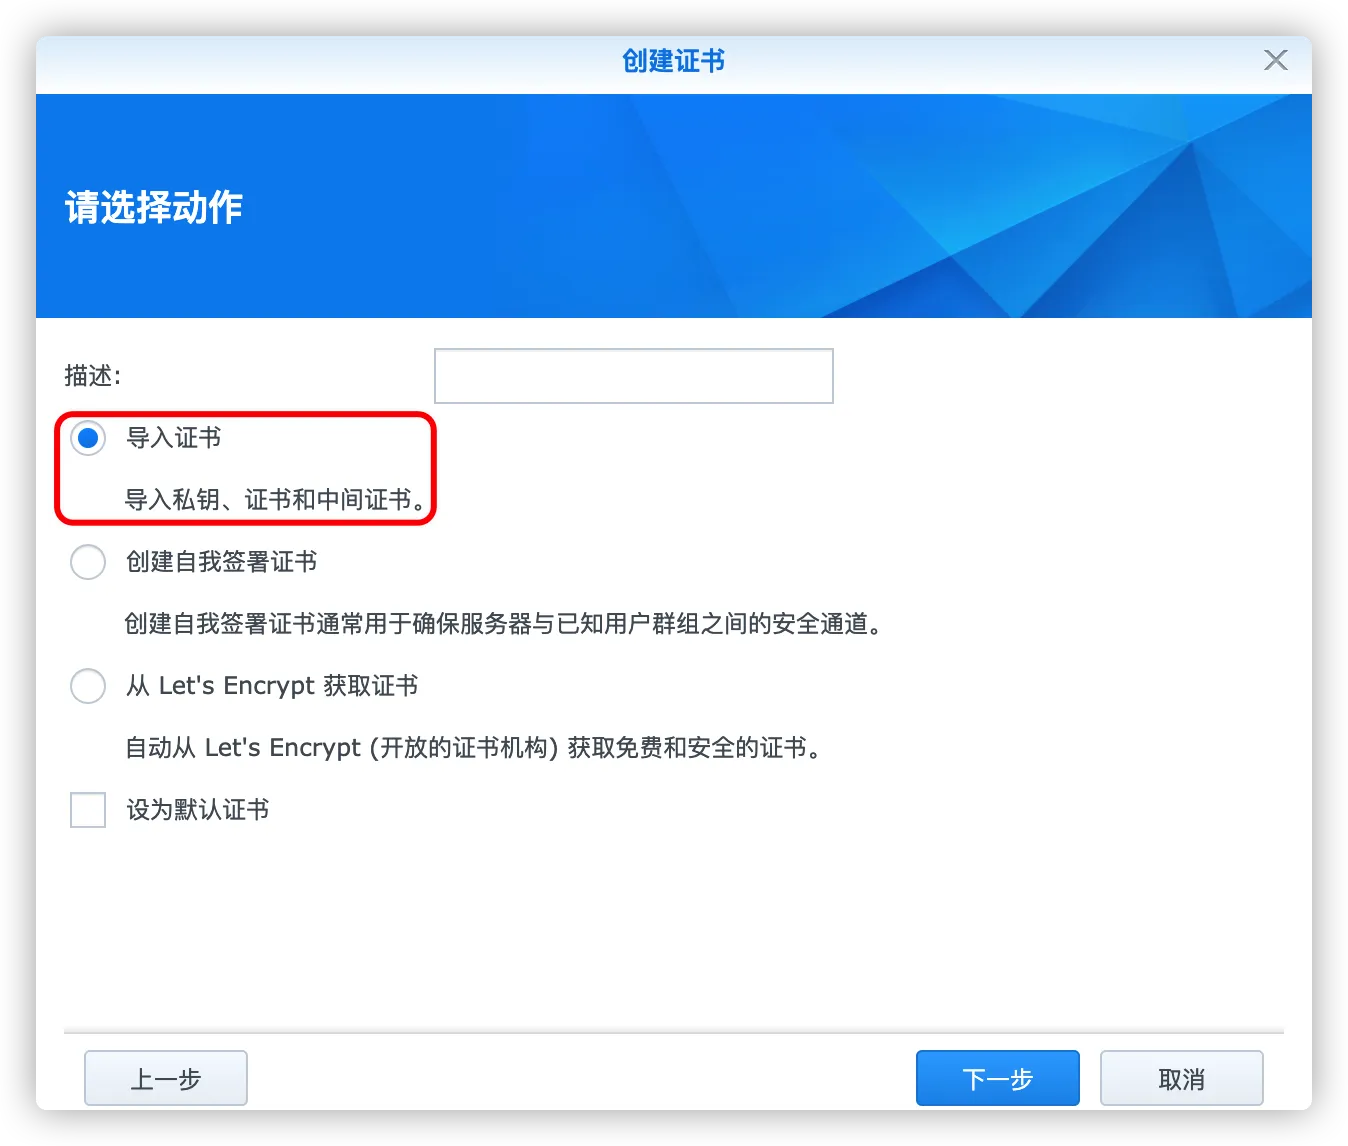Close the 创建证书 dialog
1348x1146 pixels.
(x=1276, y=60)
